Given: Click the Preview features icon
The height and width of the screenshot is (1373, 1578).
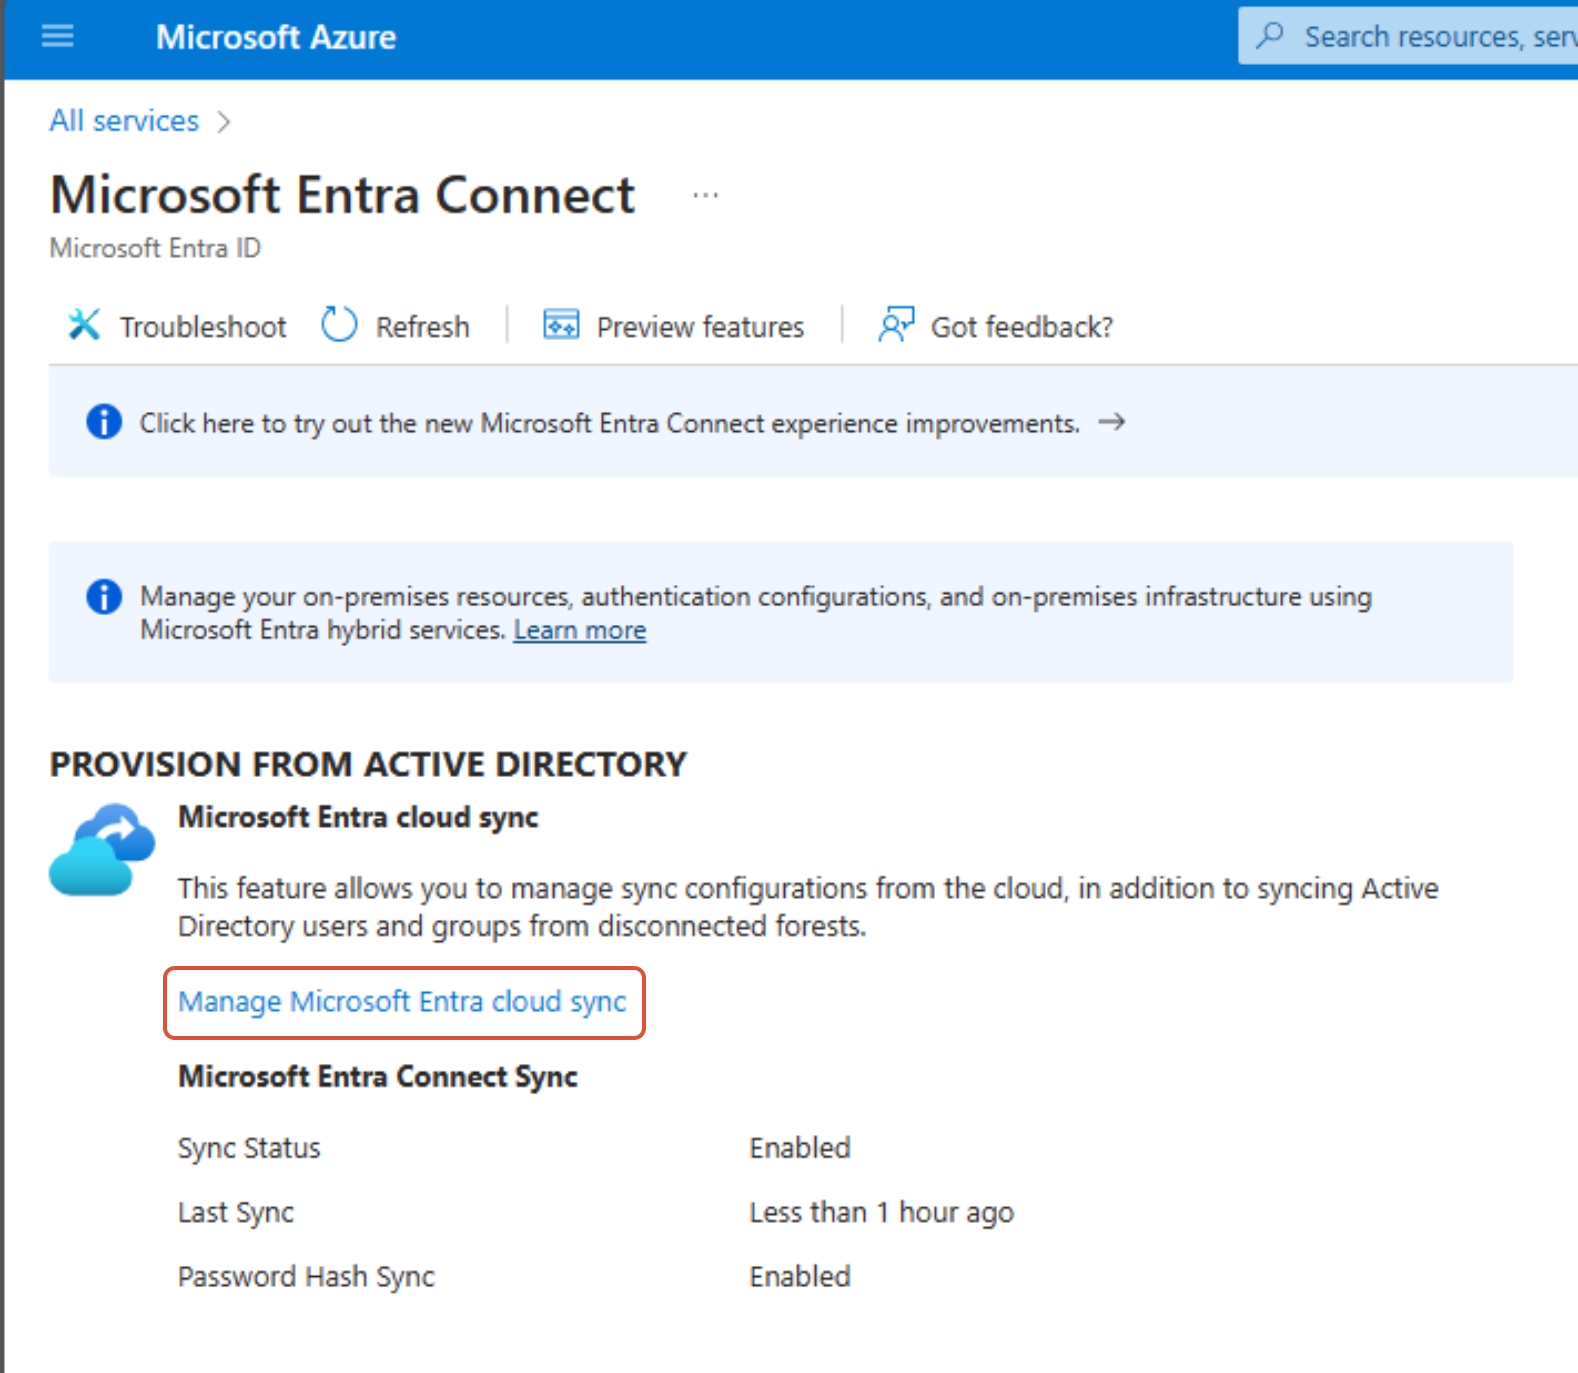Looking at the screenshot, I should 561,325.
